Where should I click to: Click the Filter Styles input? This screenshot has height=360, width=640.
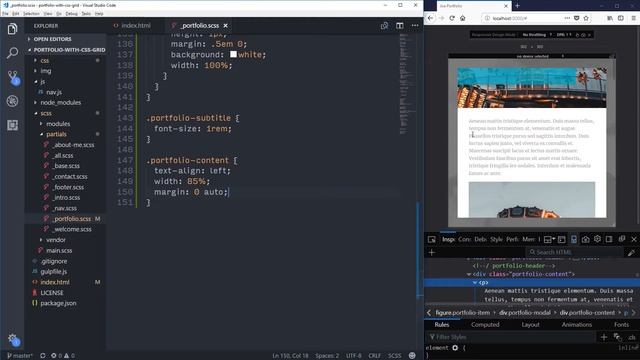pos(510,337)
